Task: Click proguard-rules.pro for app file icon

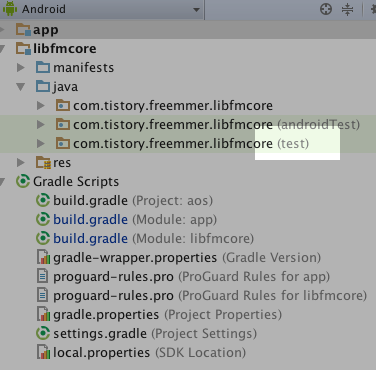Action: 42,277
